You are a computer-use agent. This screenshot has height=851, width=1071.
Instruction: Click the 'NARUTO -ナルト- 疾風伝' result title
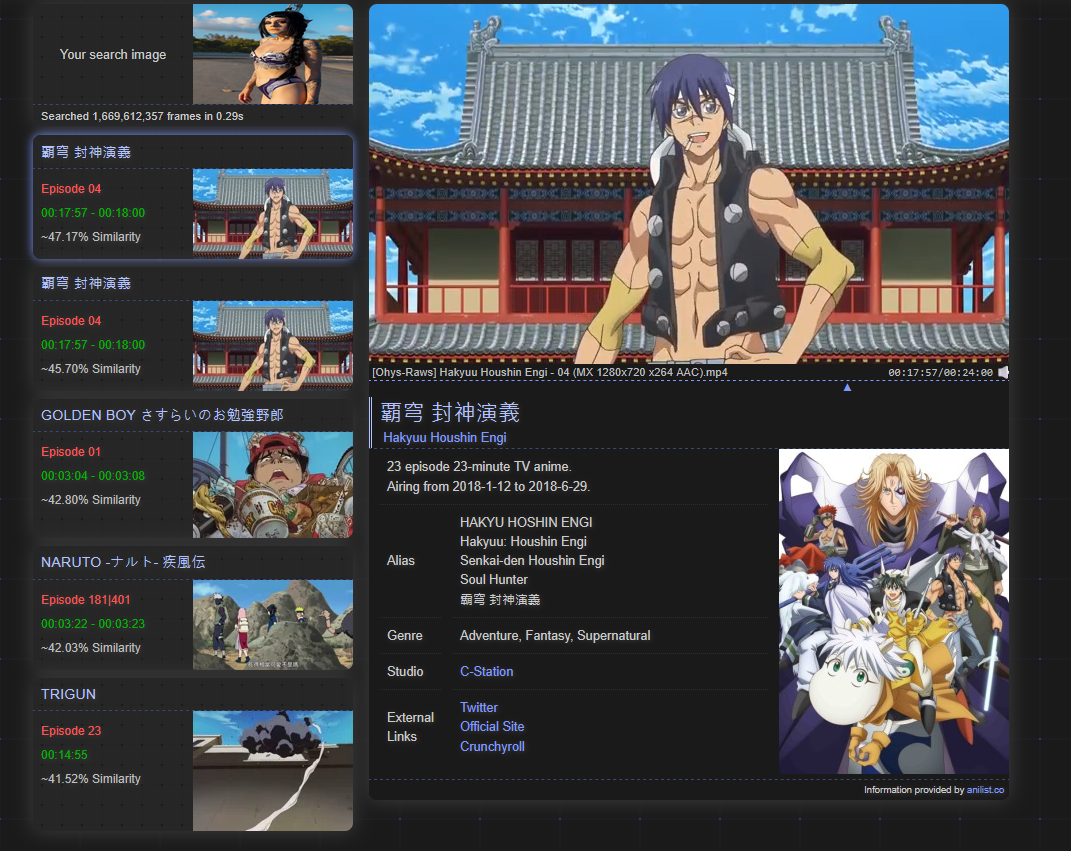coord(123,562)
